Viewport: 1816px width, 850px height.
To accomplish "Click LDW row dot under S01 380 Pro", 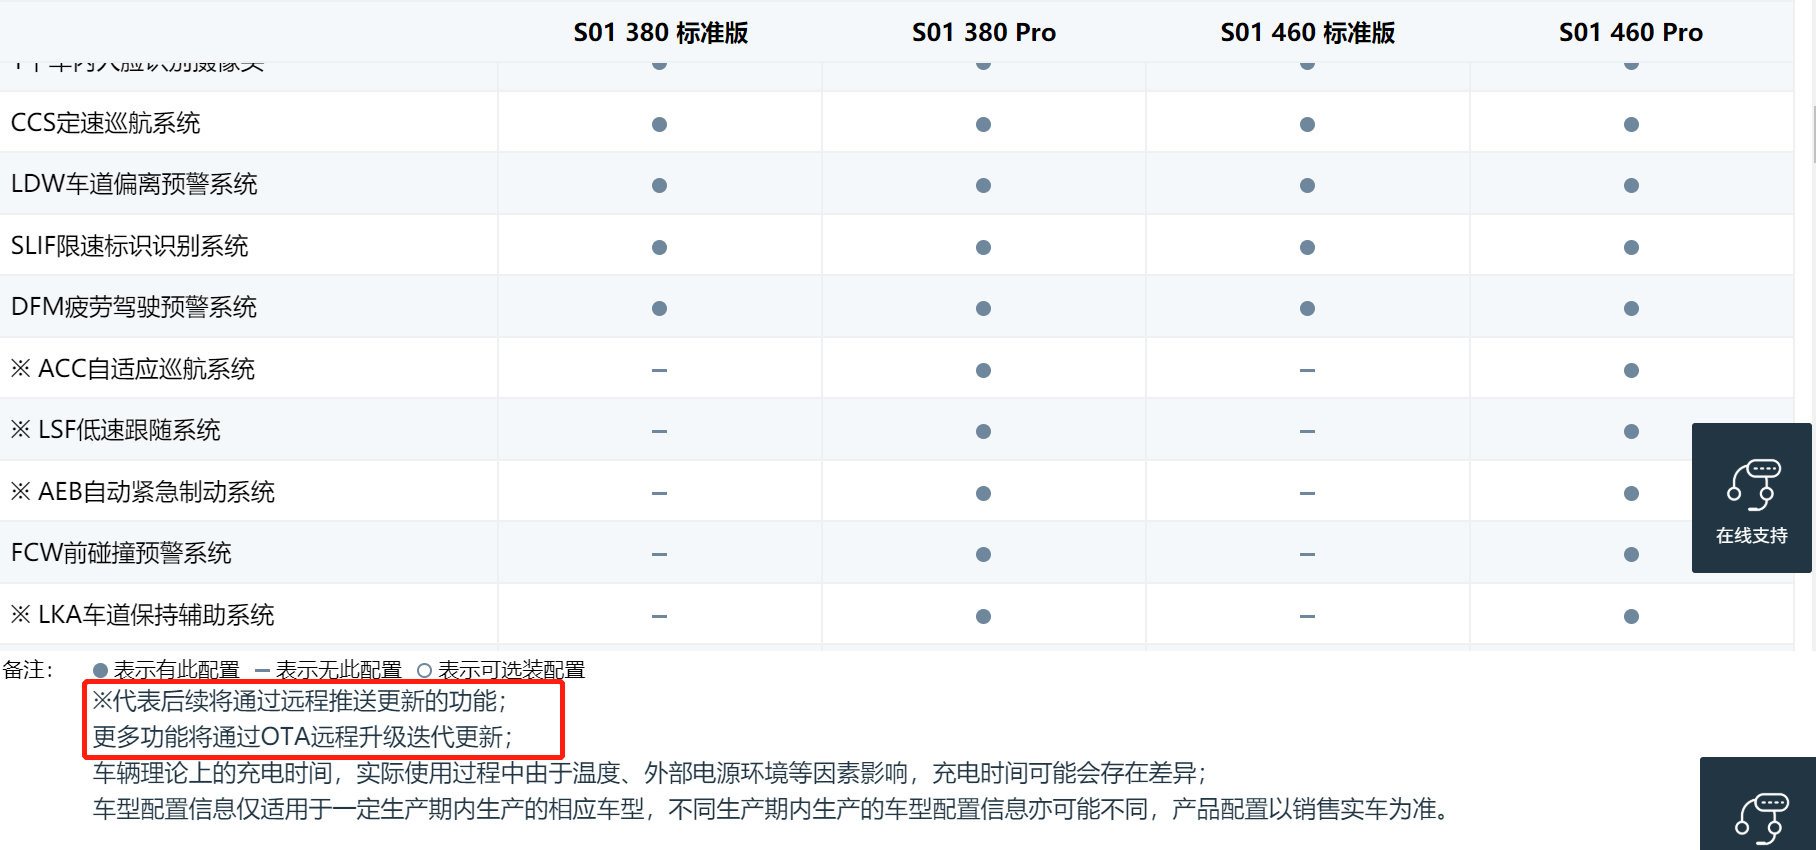I will coord(983,185).
